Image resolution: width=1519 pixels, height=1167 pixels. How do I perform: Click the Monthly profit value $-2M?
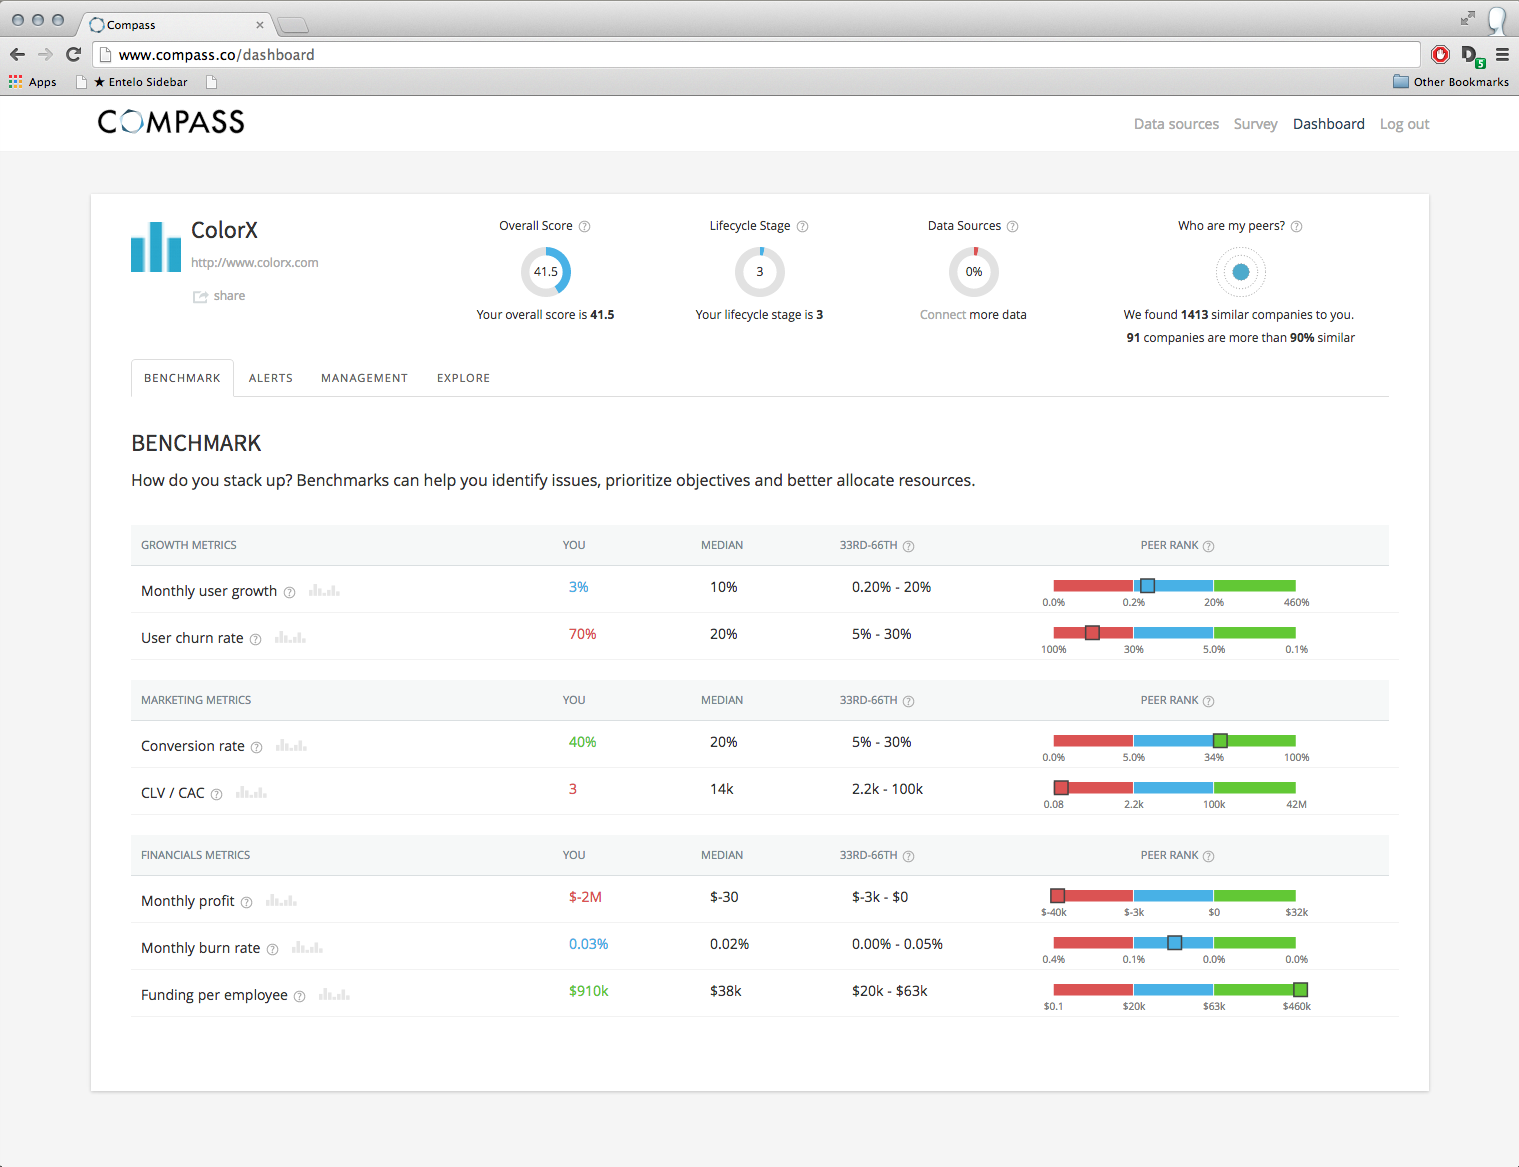click(x=585, y=897)
